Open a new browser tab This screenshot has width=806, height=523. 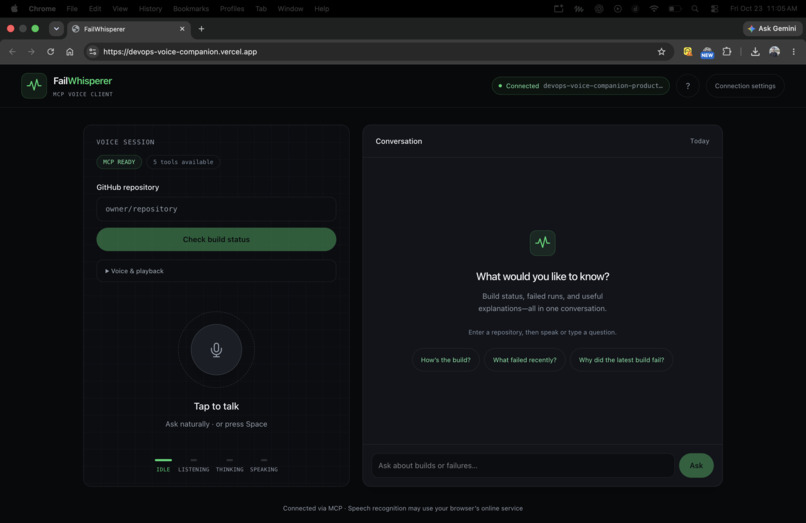202,29
